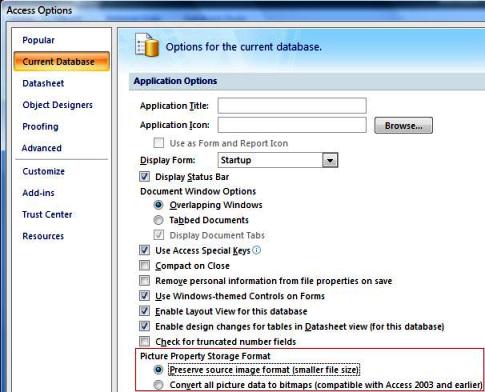Click Browse to pick an application icon

click(403, 125)
